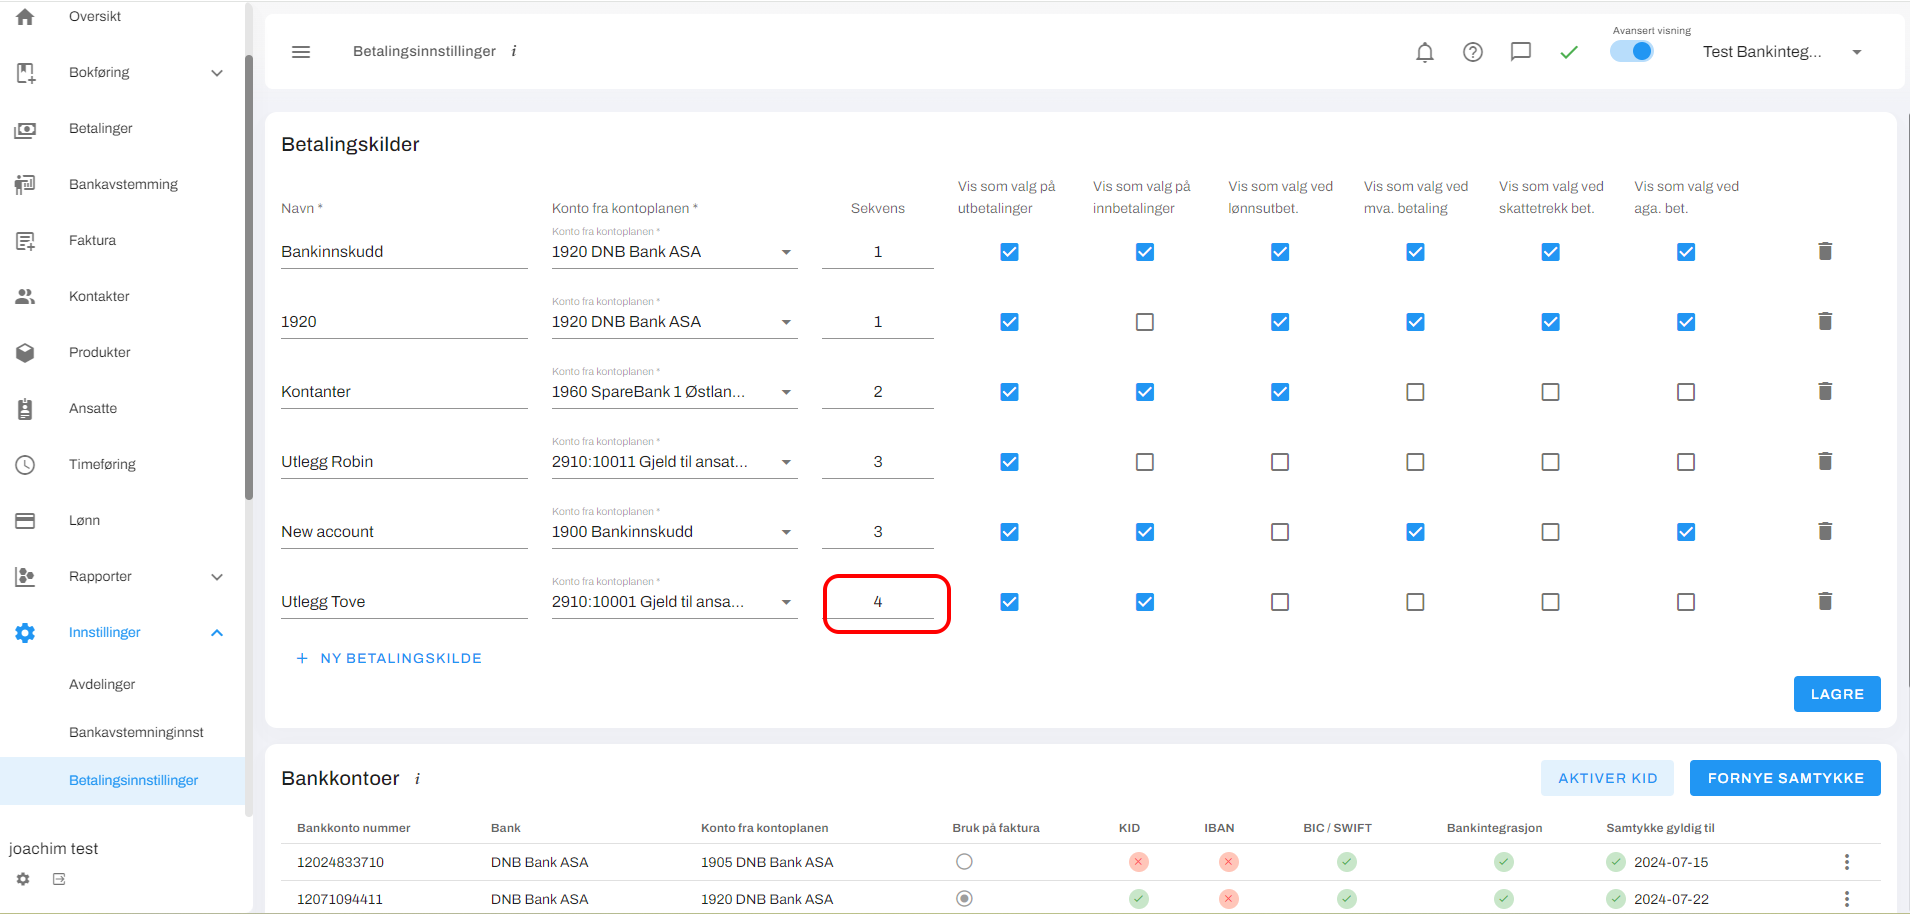Viewport: 1910px width, 914px height.
Task: Delete the Kontanter payment source
Action: point(1825,391)
